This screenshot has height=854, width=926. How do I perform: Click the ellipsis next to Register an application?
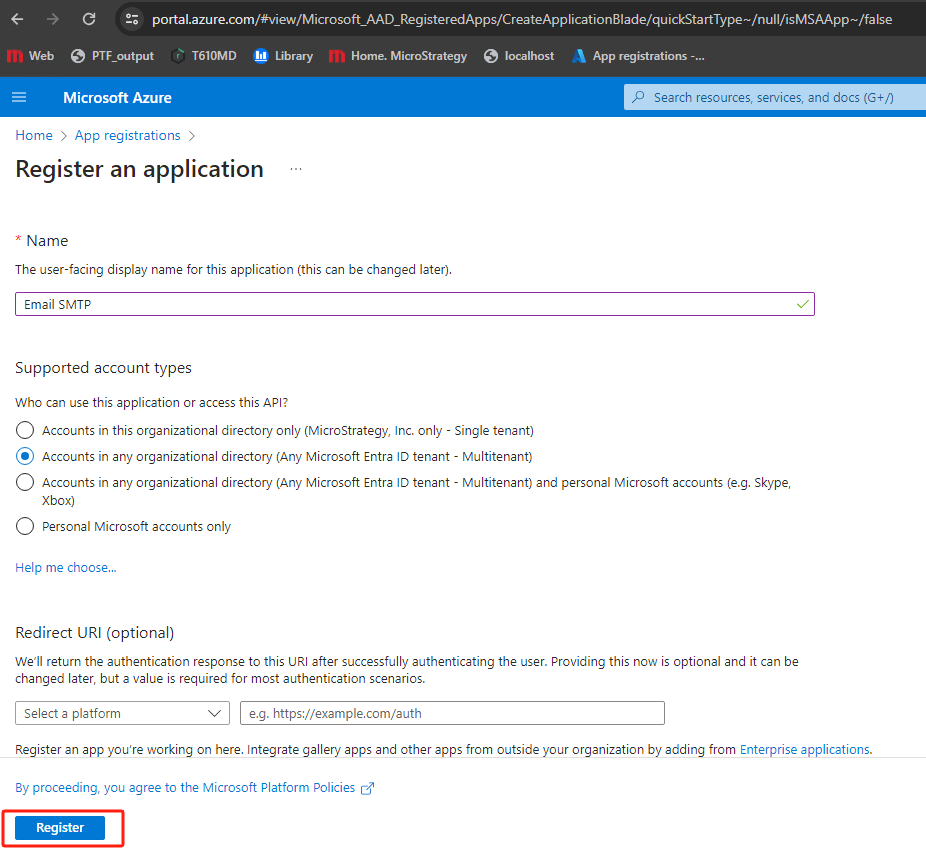296,169
